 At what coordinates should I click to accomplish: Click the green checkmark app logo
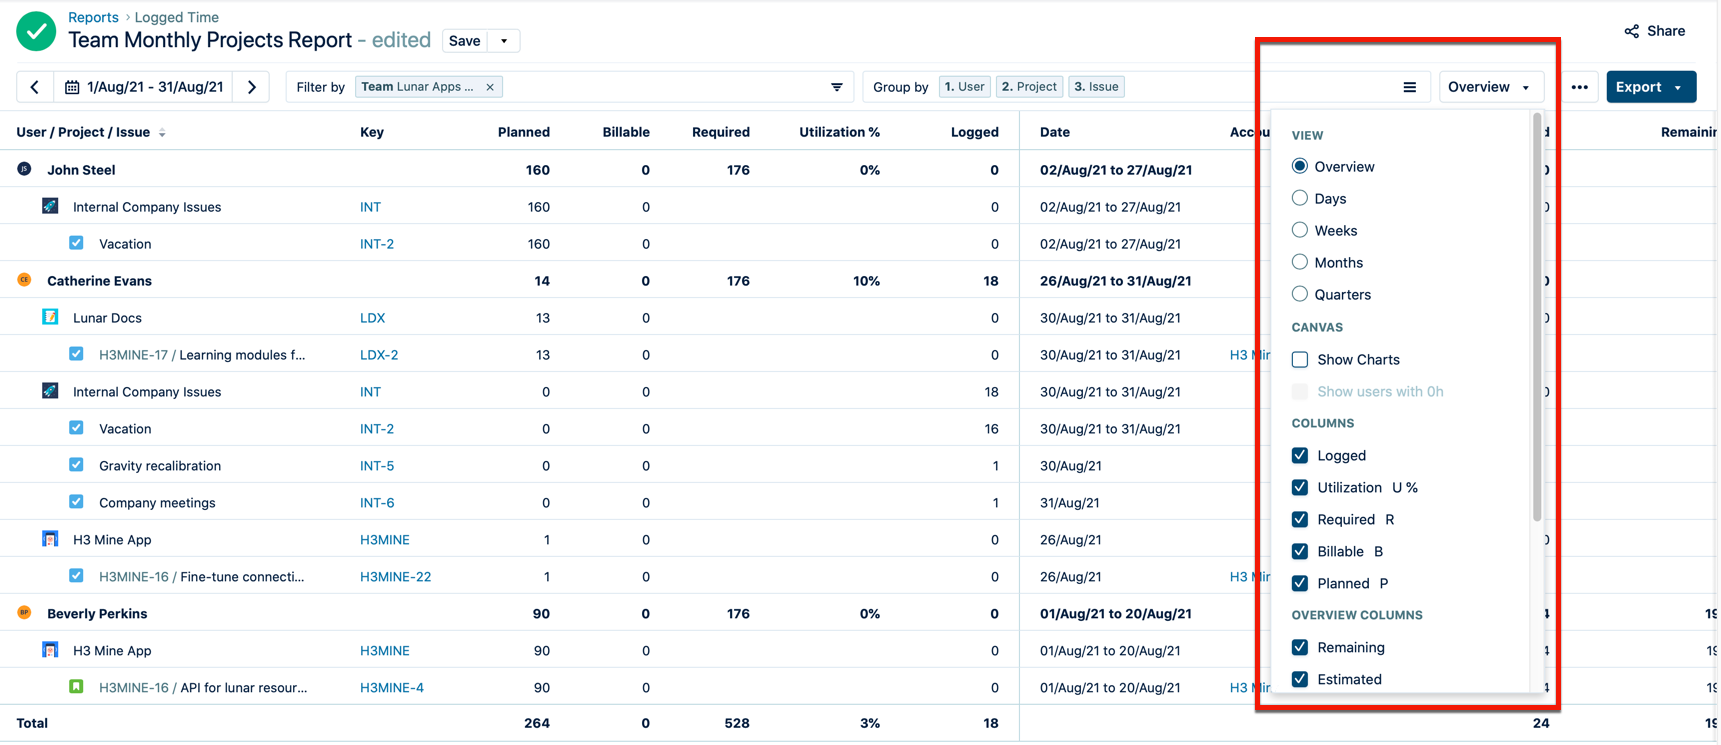click(x=36, y=31)
